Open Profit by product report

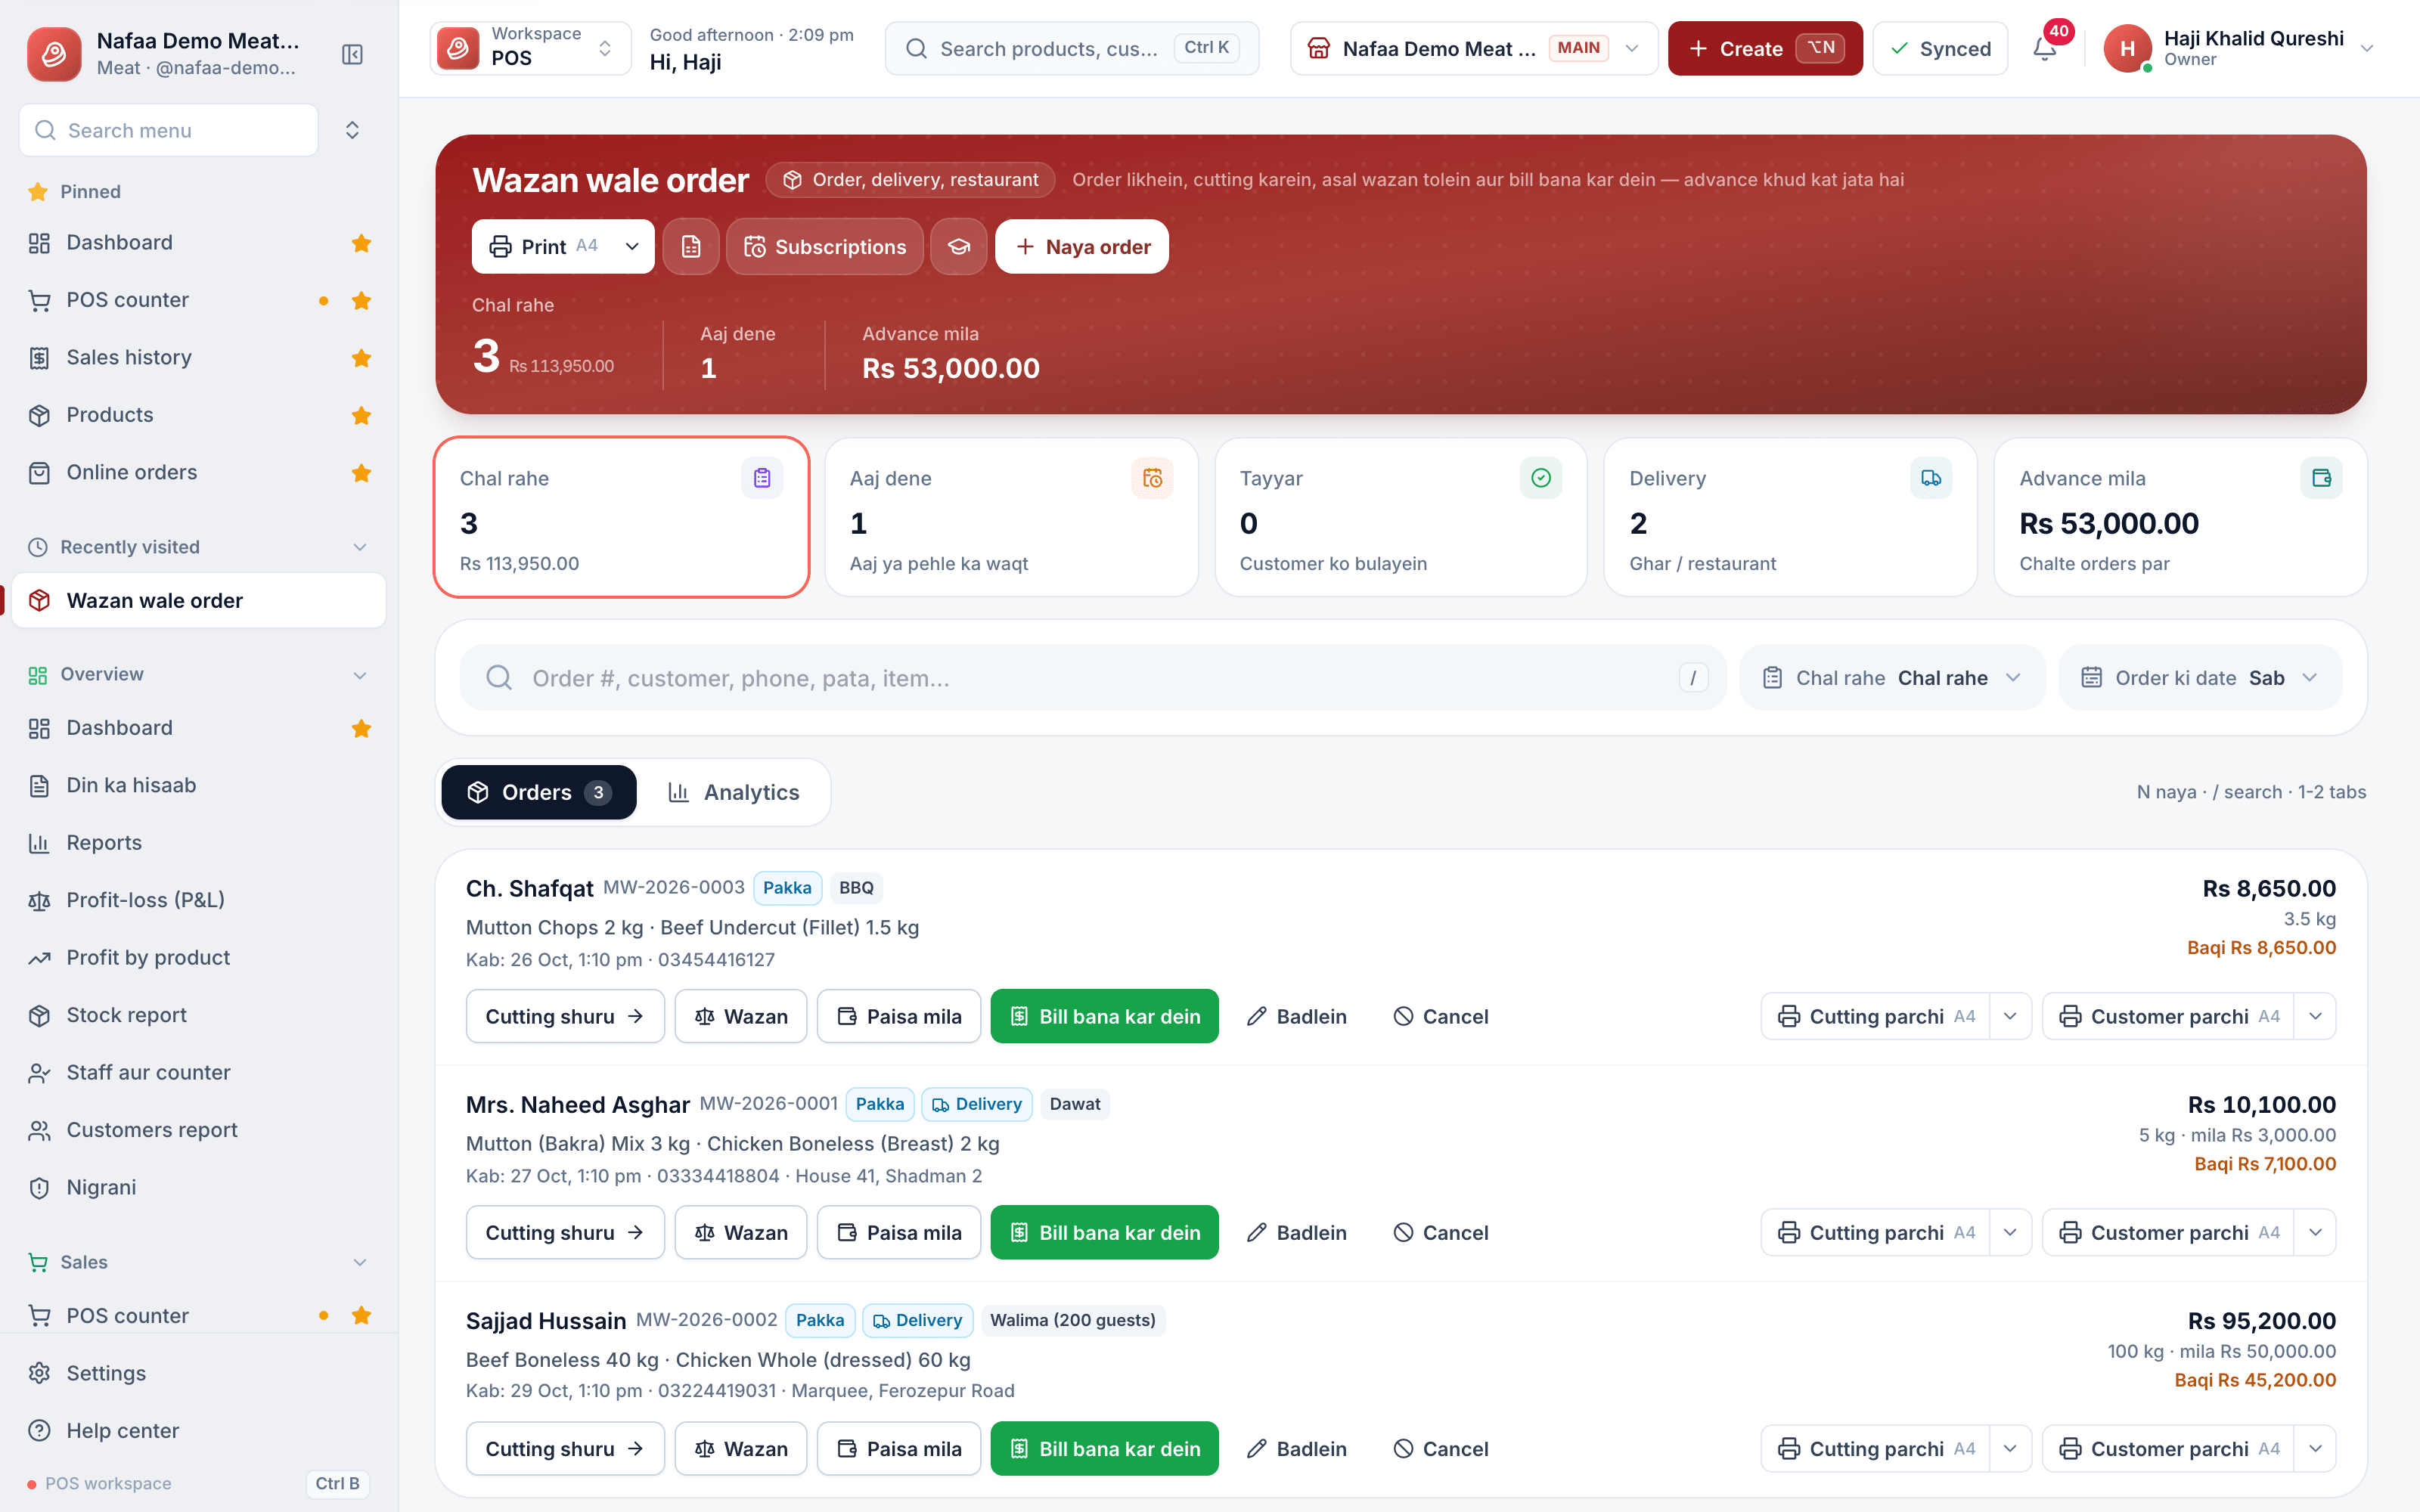click(x=199, y=957)
